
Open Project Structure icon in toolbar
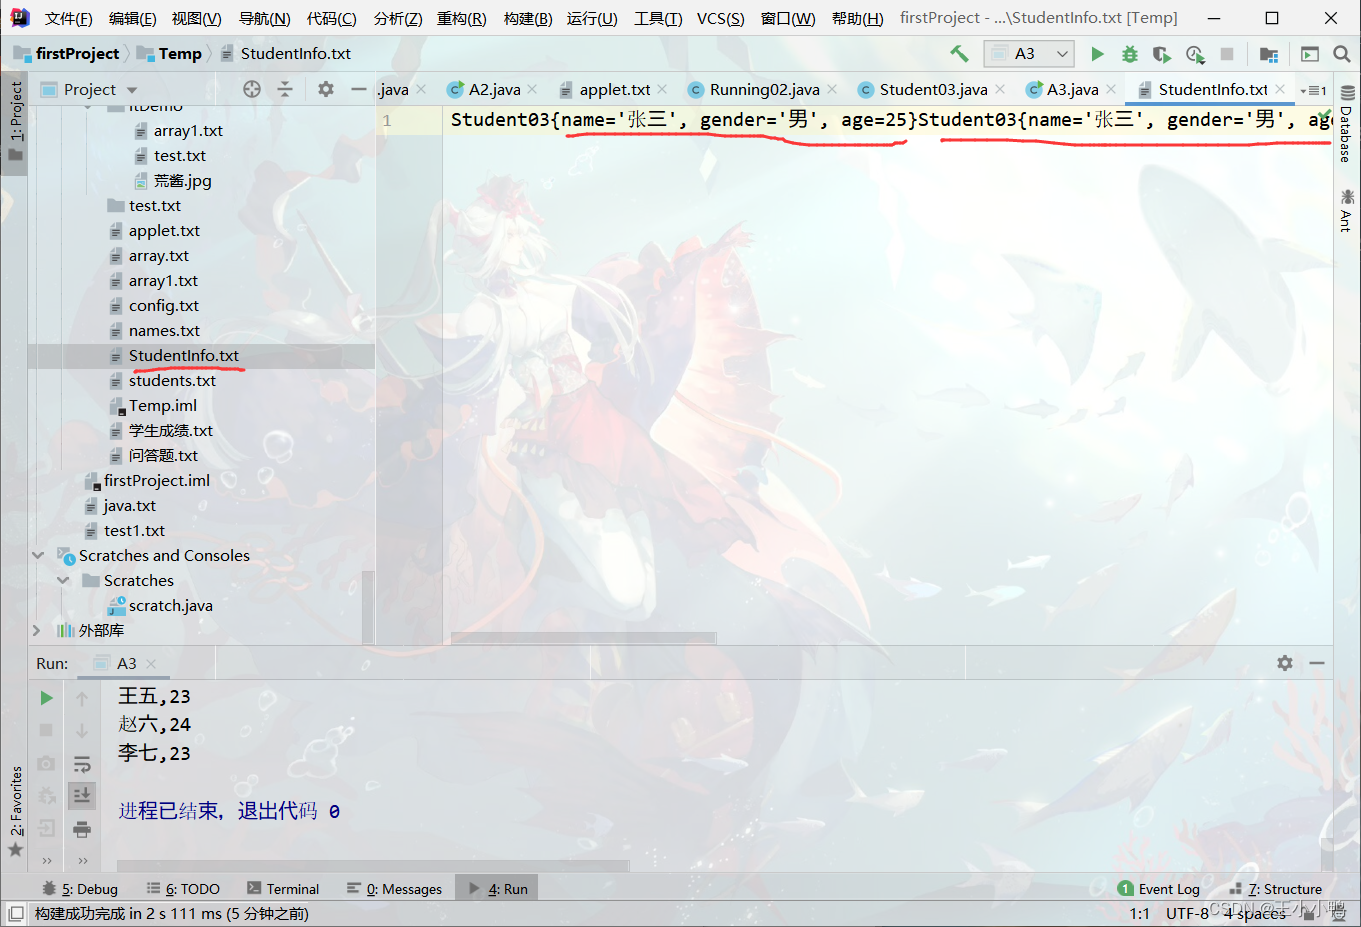point(1269,54)
